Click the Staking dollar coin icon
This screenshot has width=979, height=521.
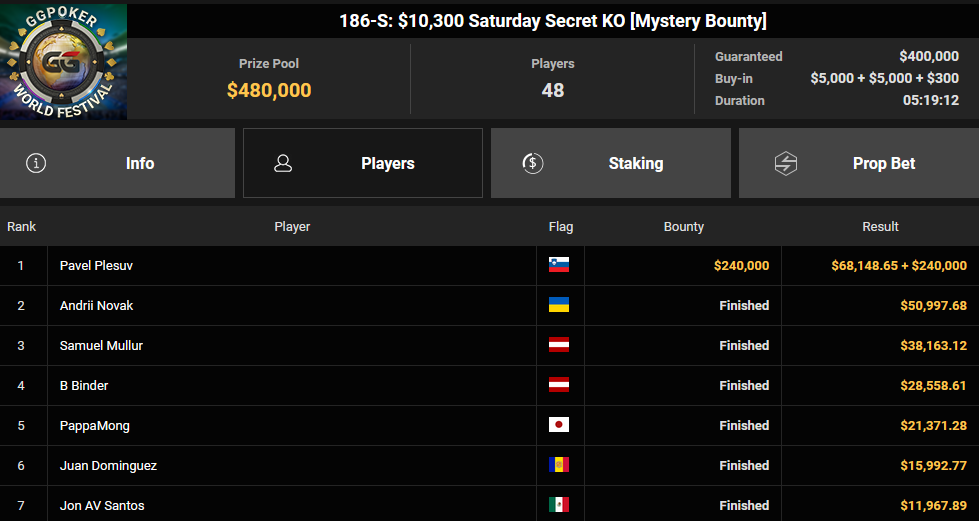[533, 163]
